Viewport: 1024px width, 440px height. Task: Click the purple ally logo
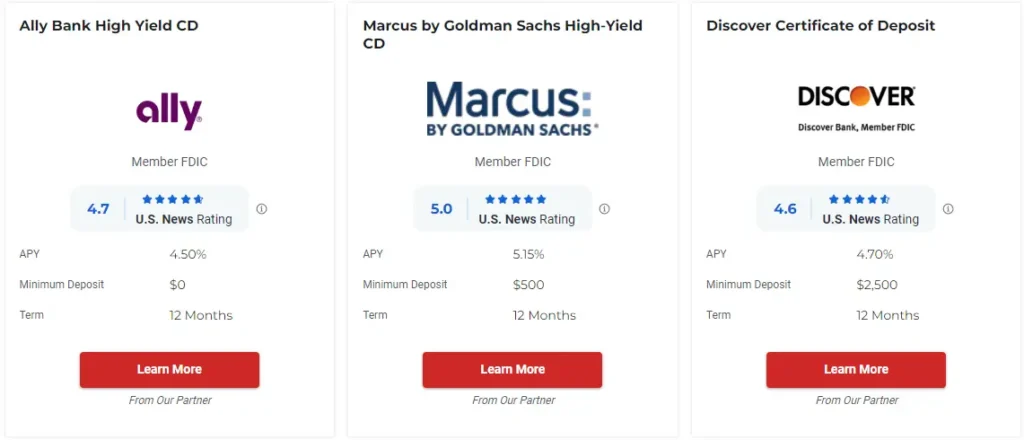[169, 112]
